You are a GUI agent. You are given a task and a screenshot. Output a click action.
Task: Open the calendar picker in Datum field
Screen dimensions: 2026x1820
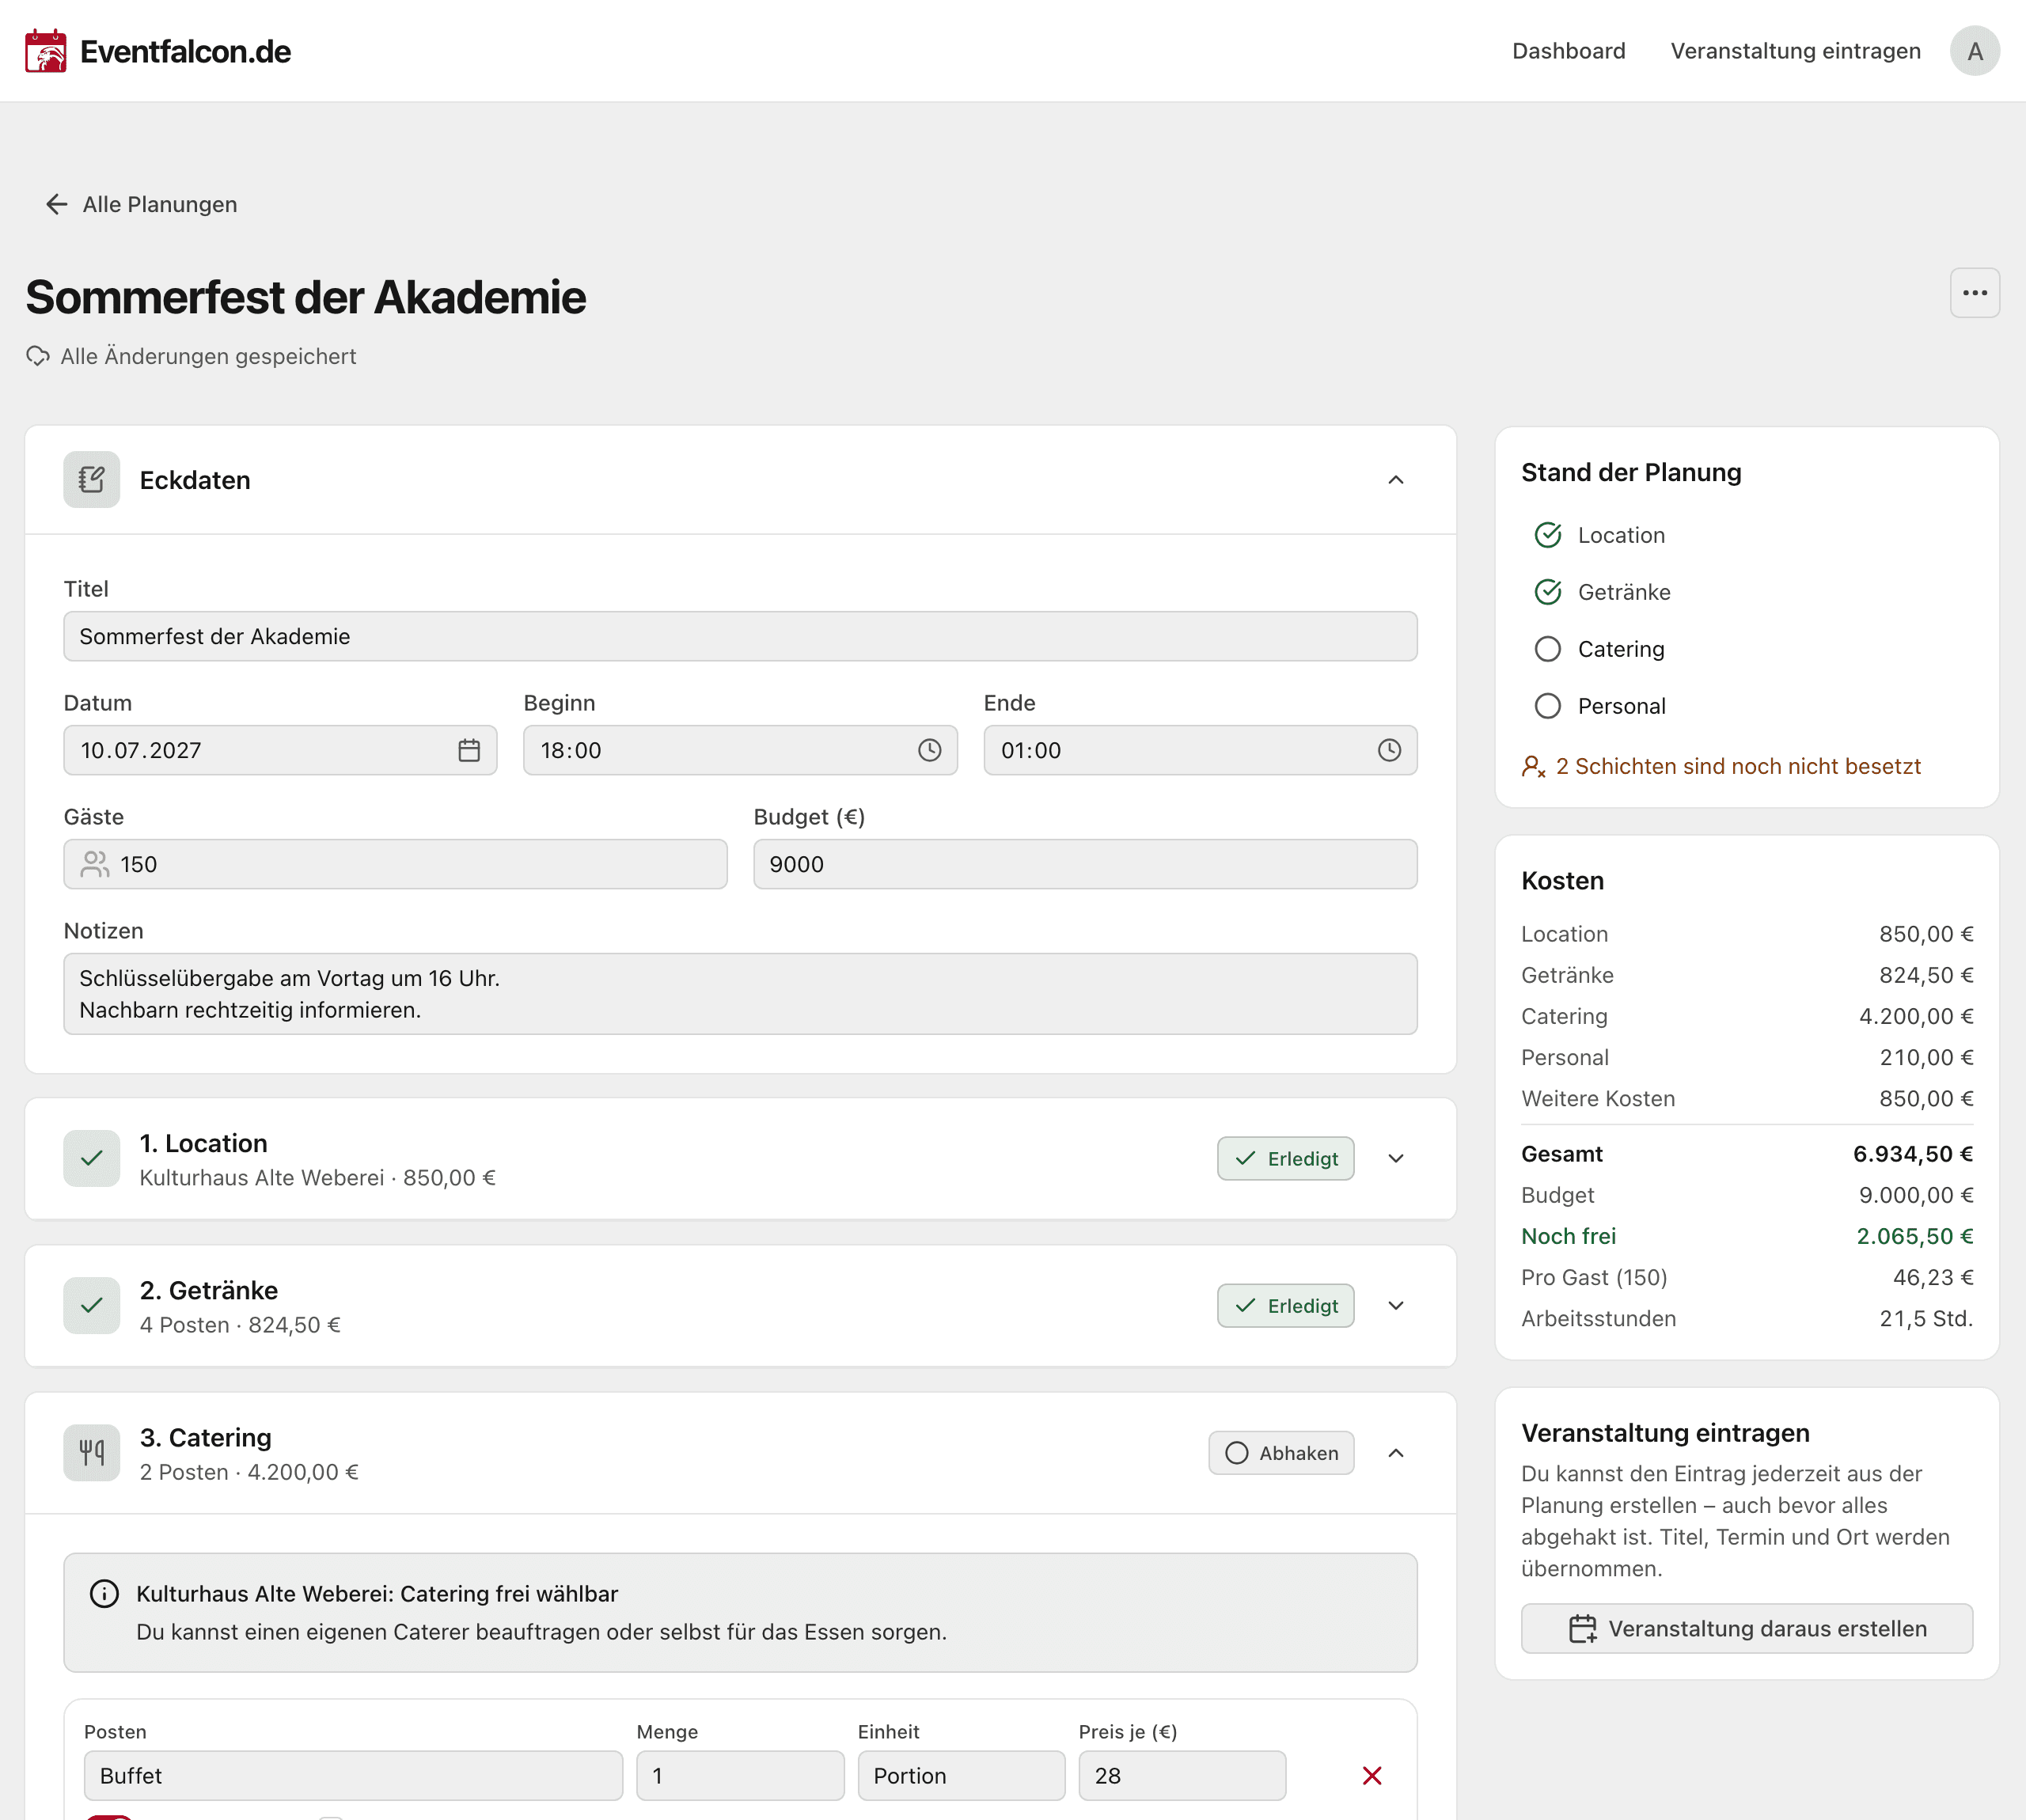tap(469, 750)
